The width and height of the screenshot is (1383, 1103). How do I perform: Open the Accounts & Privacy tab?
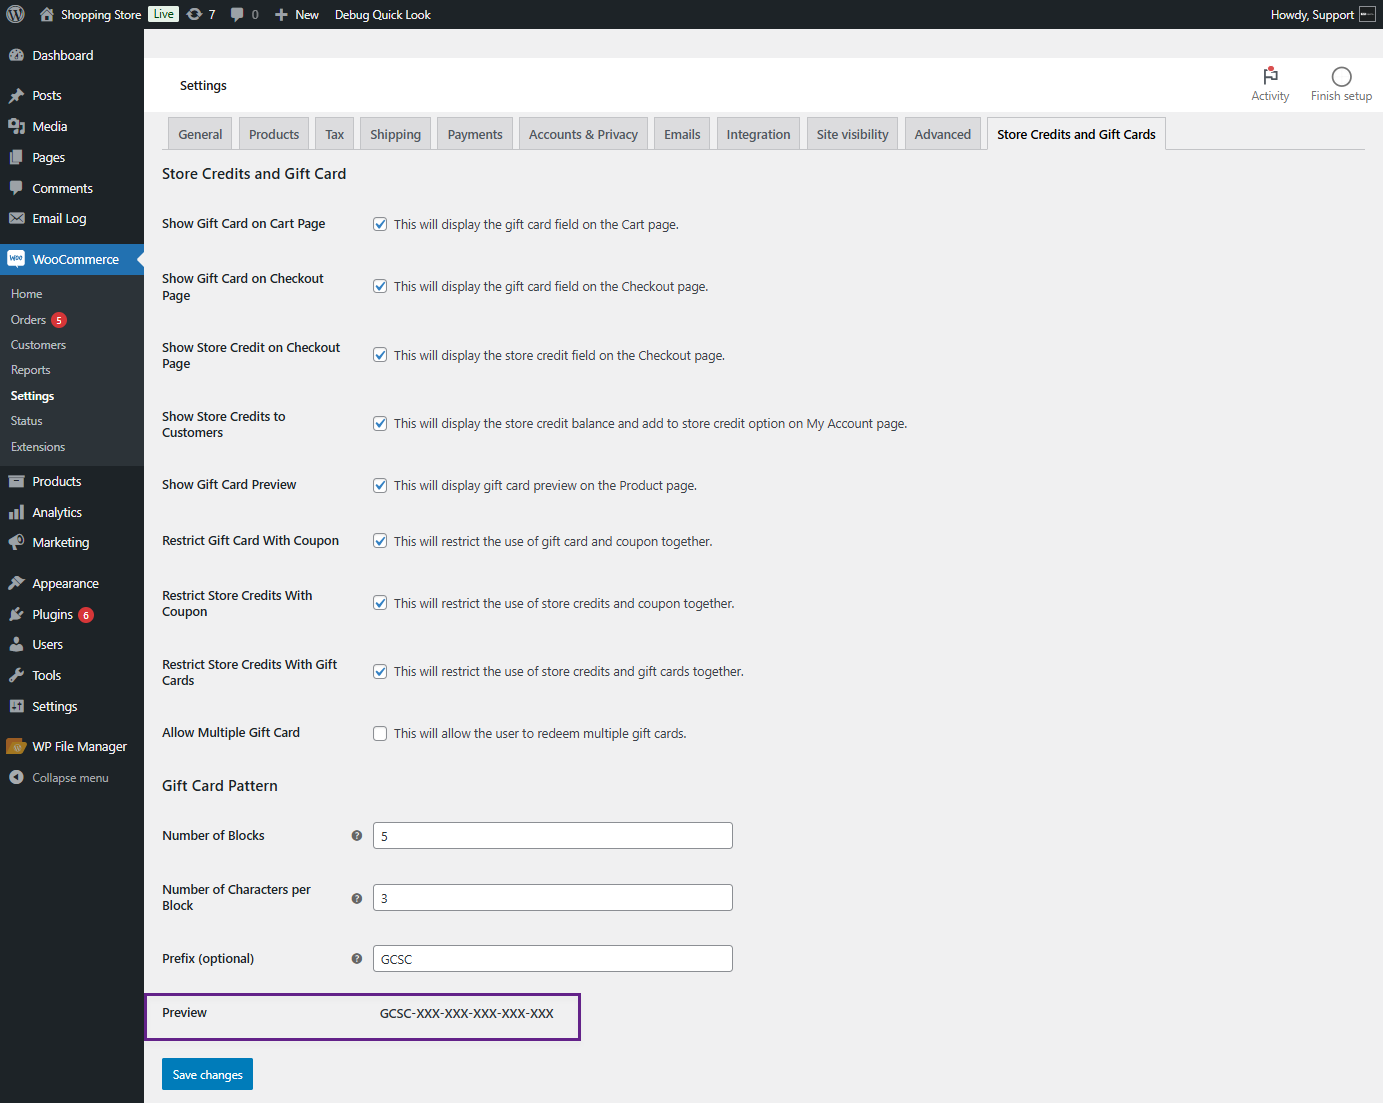(x=583, y=134)
